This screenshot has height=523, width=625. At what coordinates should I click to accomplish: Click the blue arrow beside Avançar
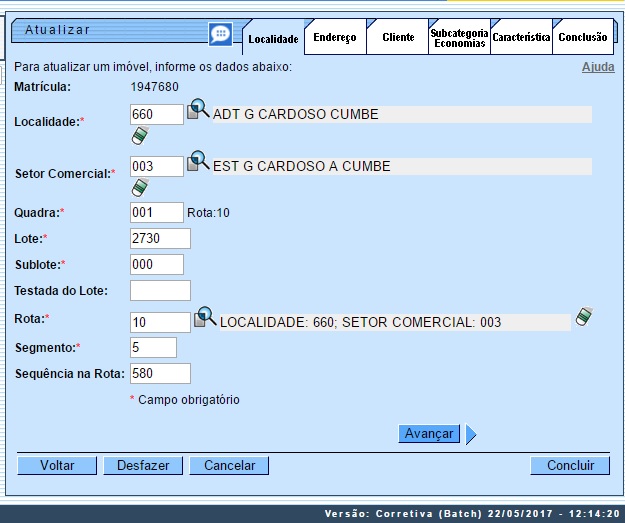click(x=471, y=434)
